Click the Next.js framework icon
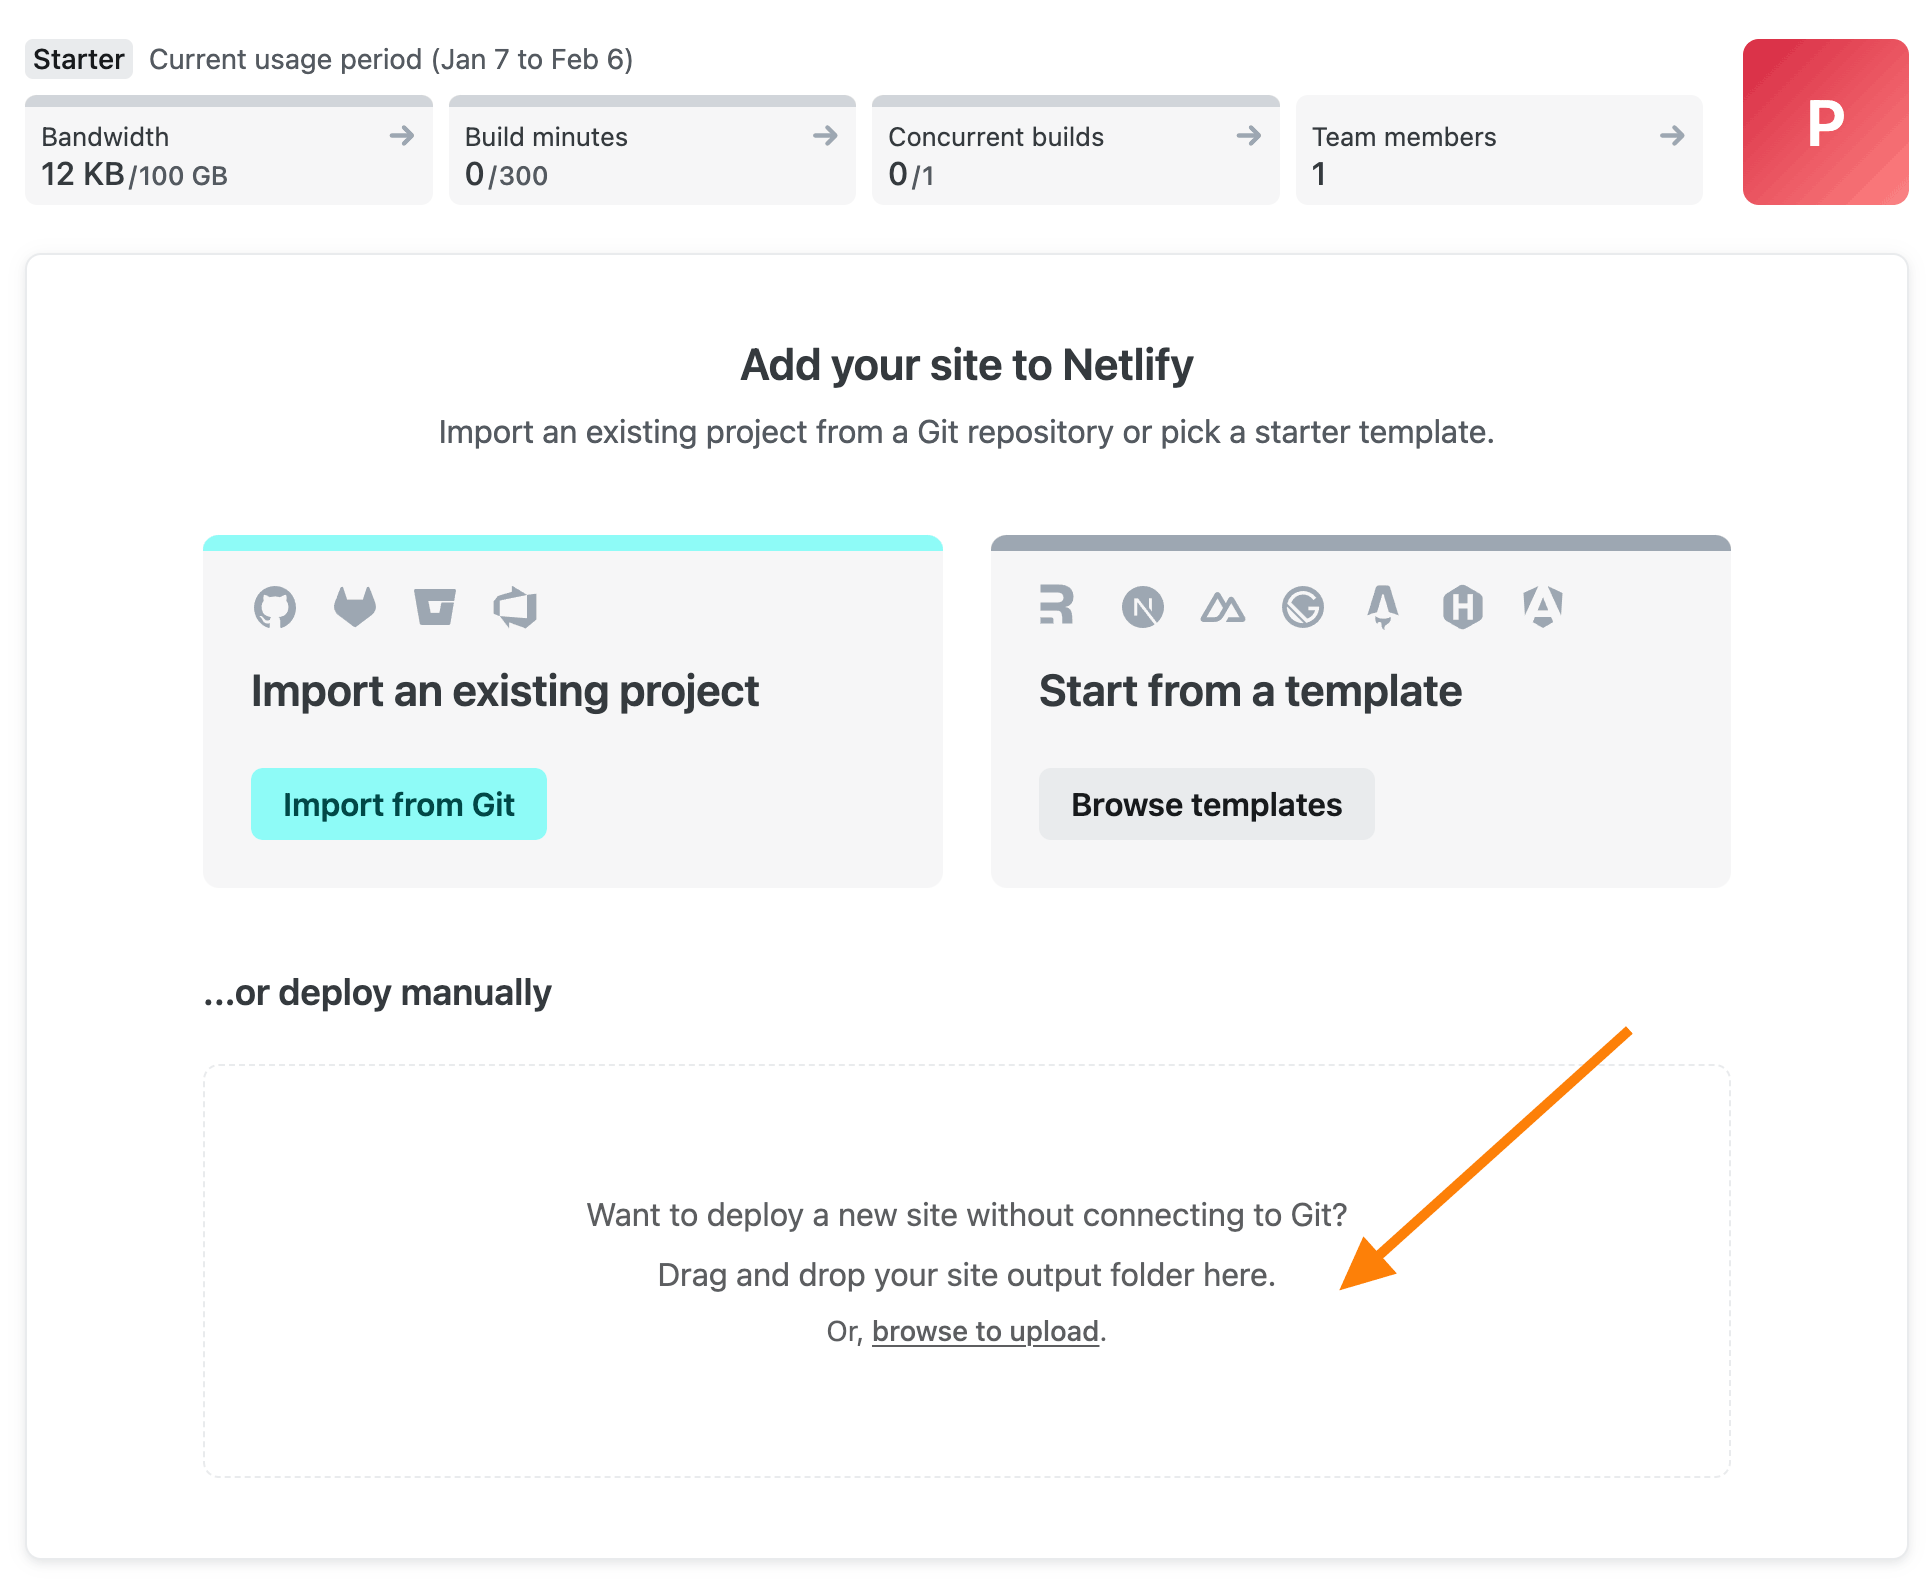The image size is (1932, 1590). click(1143, 606)
